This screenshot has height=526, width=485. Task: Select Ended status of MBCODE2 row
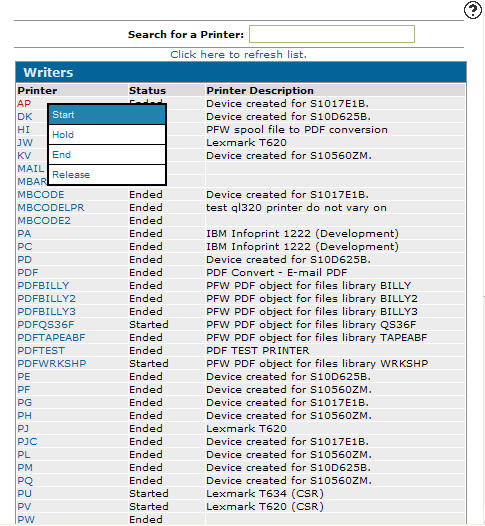[146, 221]
